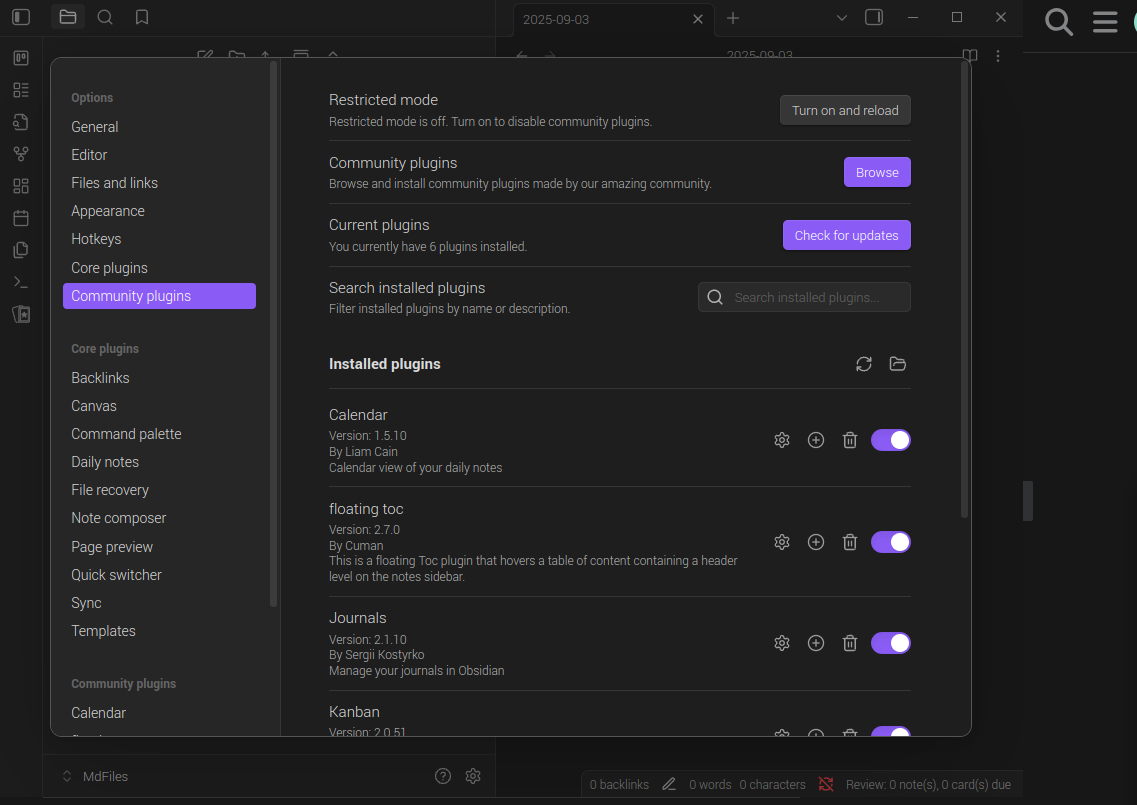
Task: Open the plugins folder icon beside refresh
Action: pos(897,364)
